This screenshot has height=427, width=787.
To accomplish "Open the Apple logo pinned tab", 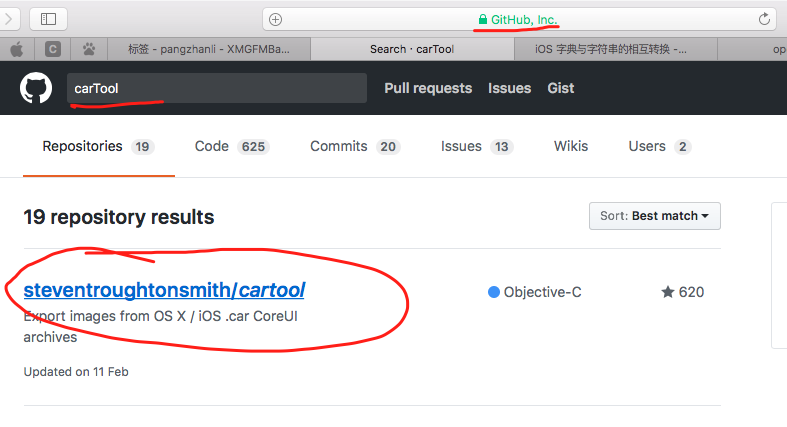I will pyautogui.click(x=17, y=49).
